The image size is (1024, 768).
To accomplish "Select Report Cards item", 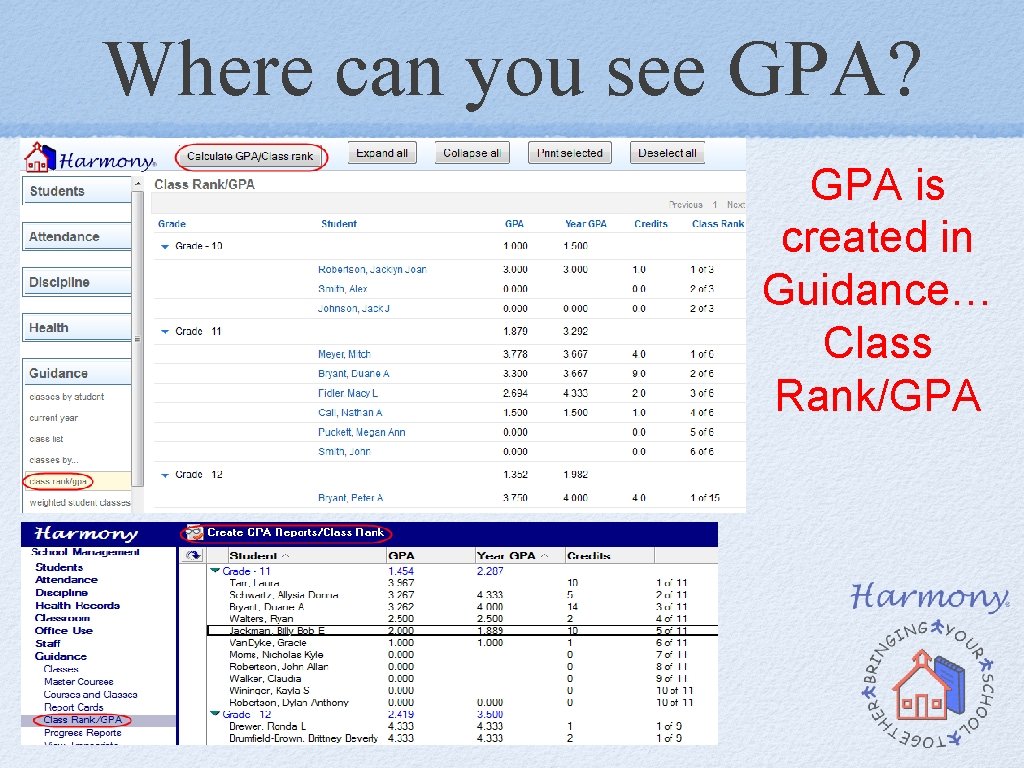I will click(x=73, y=707).
